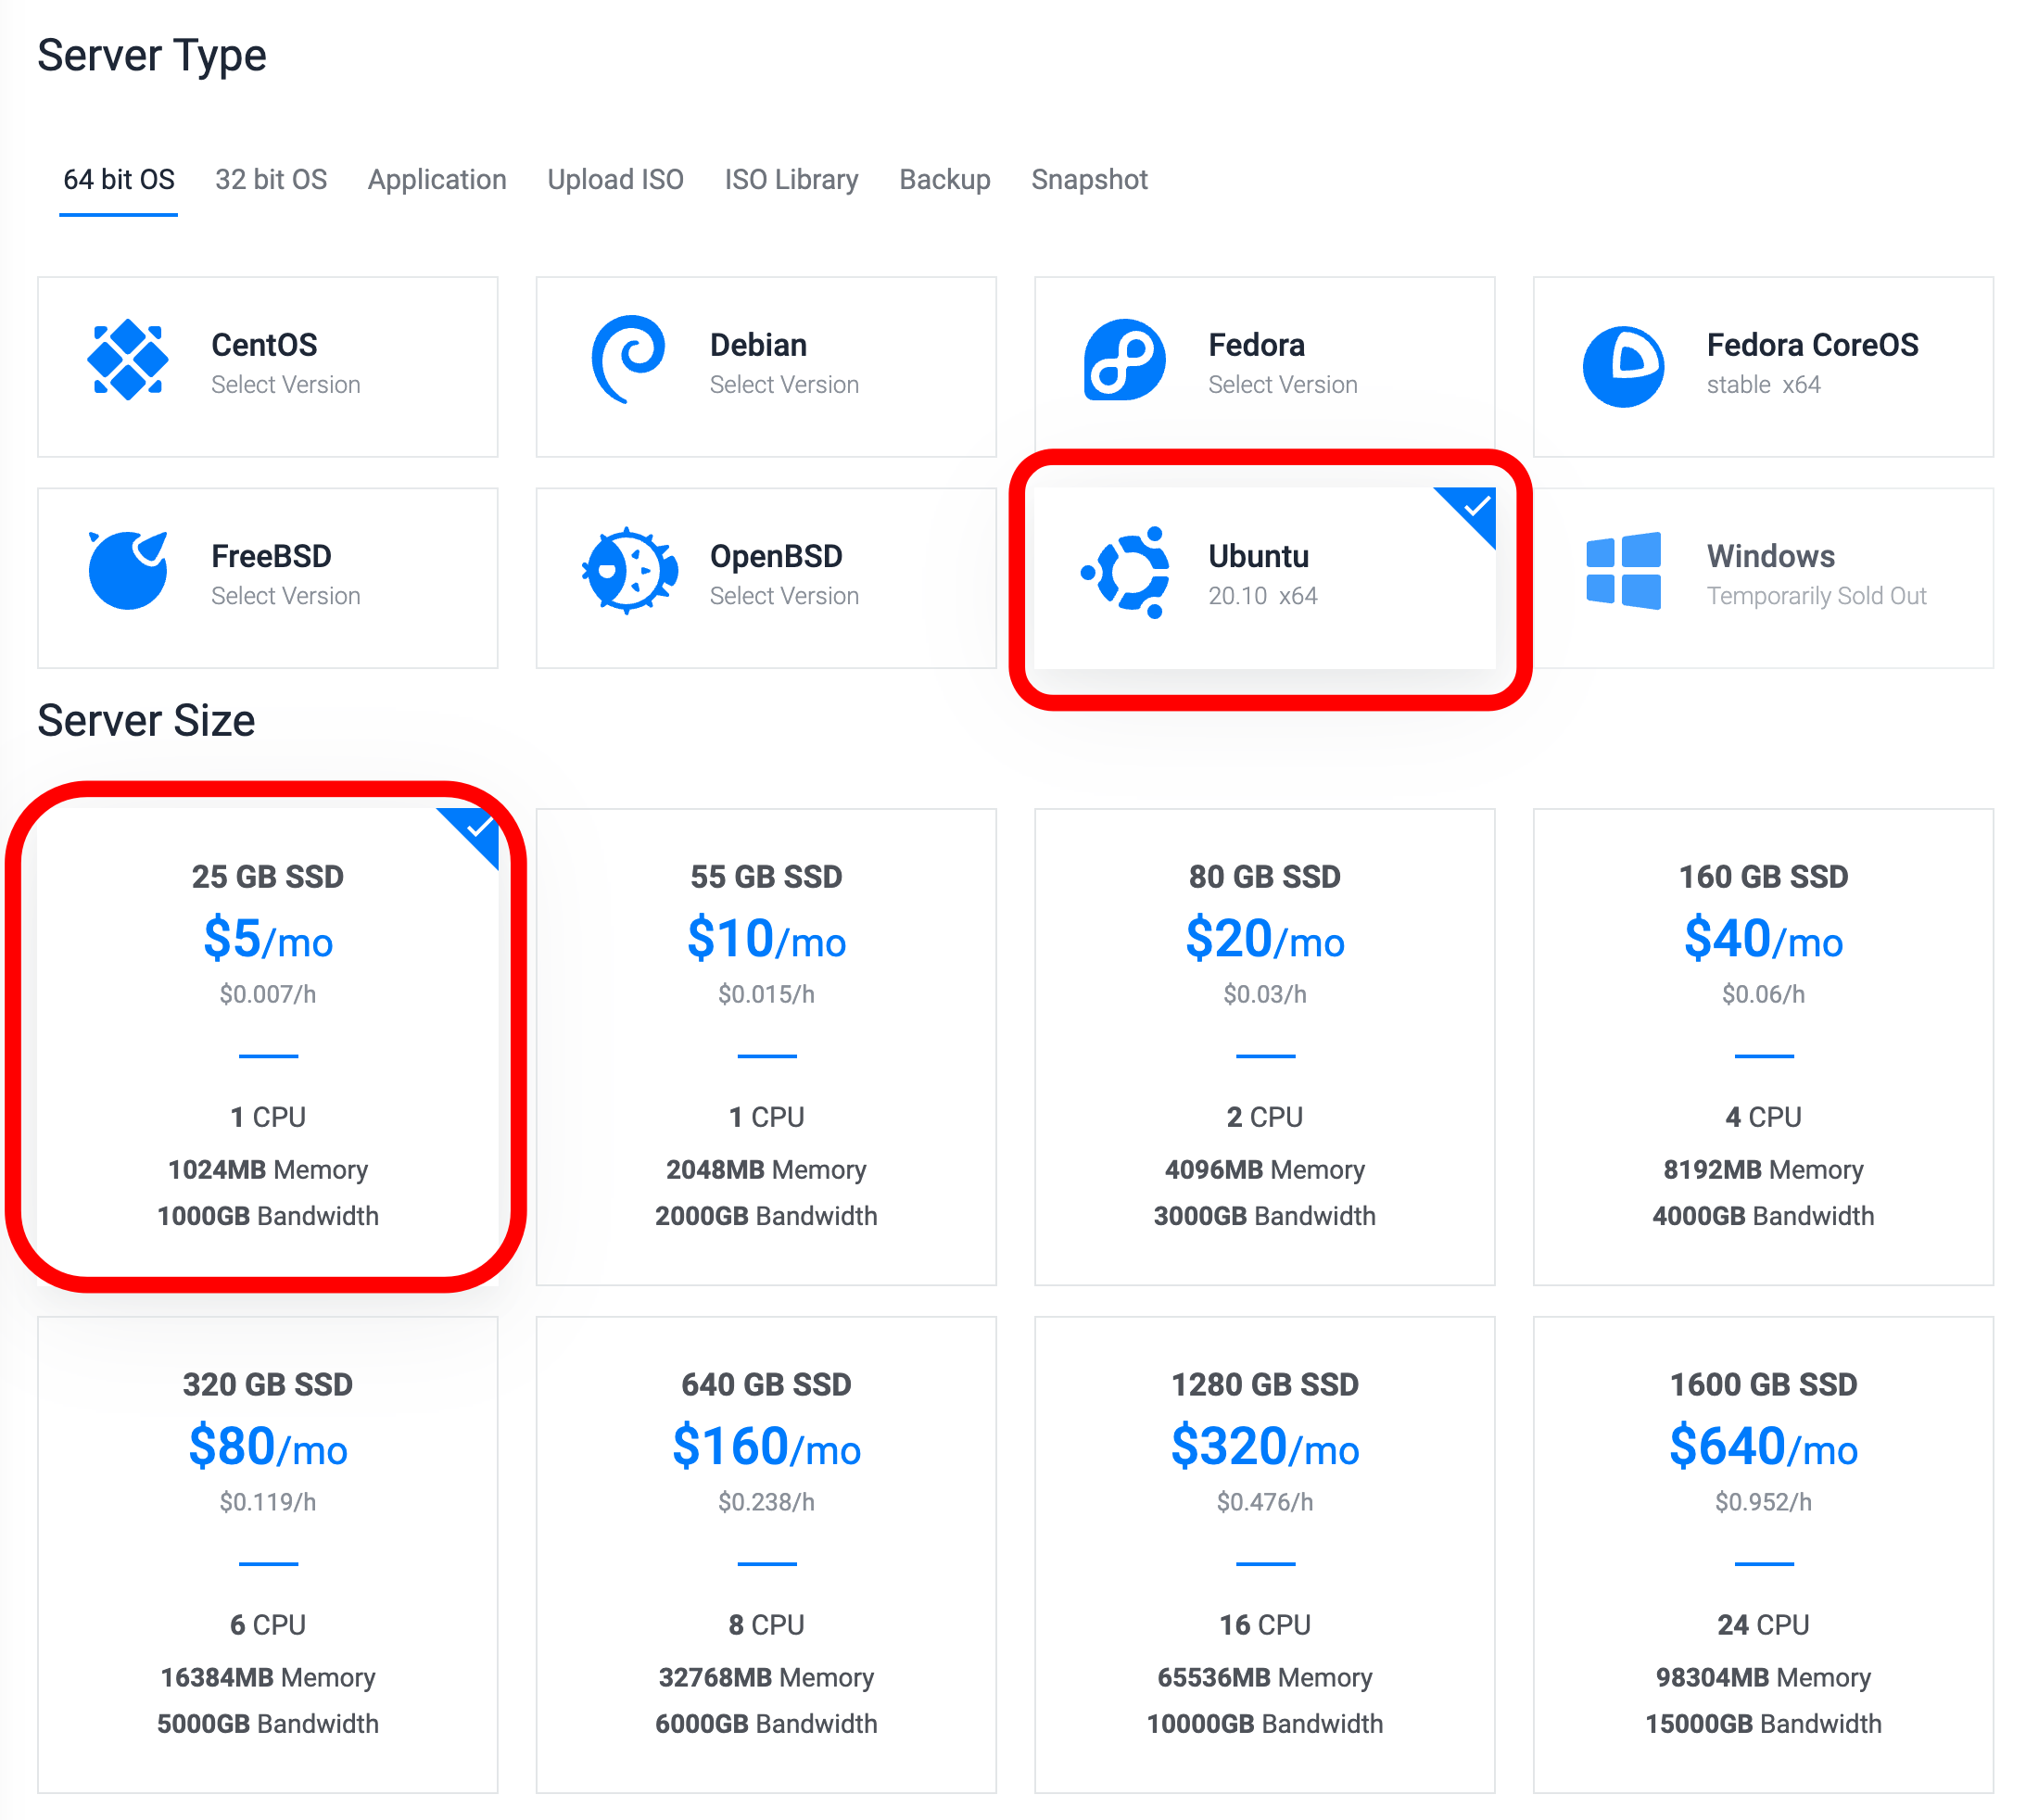Open the ISO Library tab

[791, 180]
